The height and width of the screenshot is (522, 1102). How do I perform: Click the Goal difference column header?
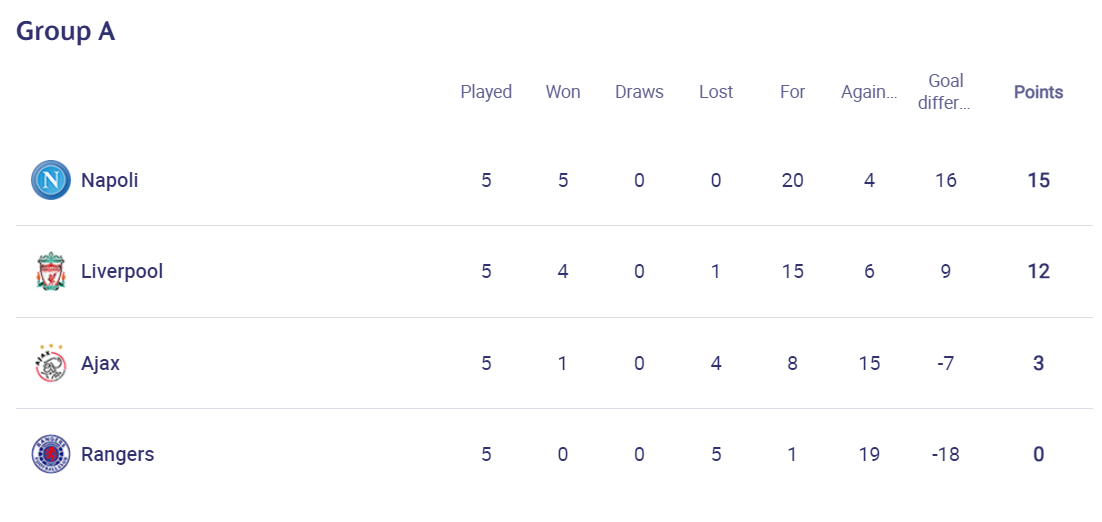[x=946, y=92]
